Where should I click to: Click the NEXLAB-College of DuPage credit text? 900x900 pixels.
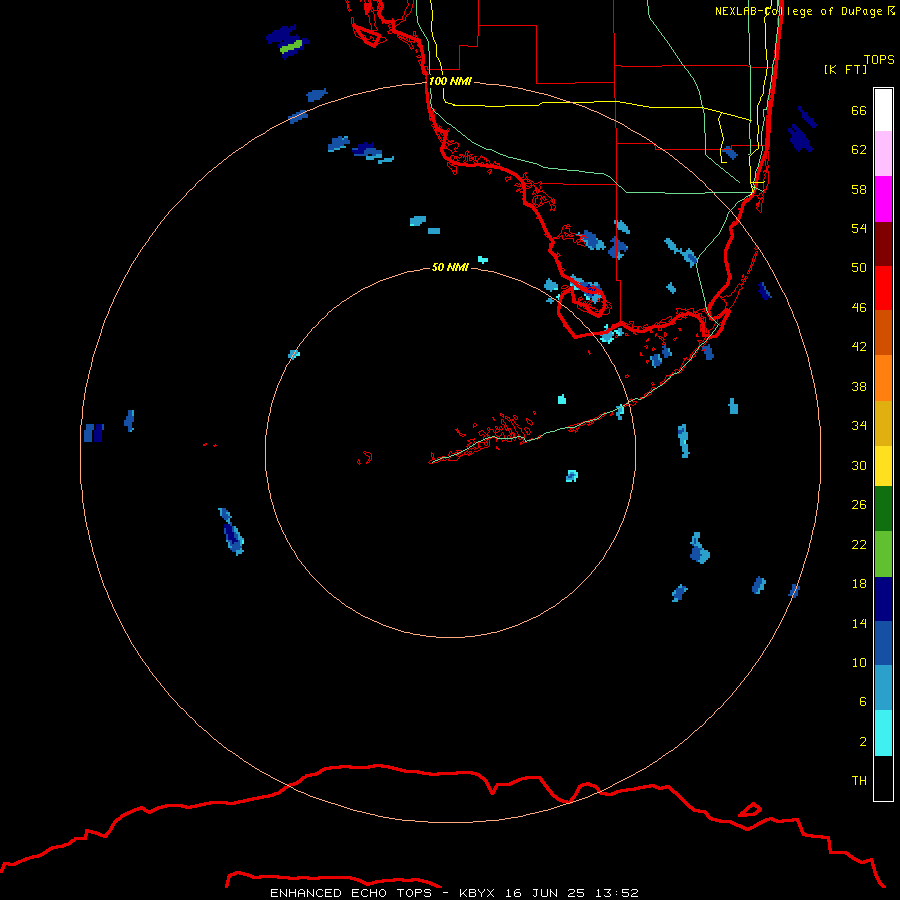pos(804,11)
